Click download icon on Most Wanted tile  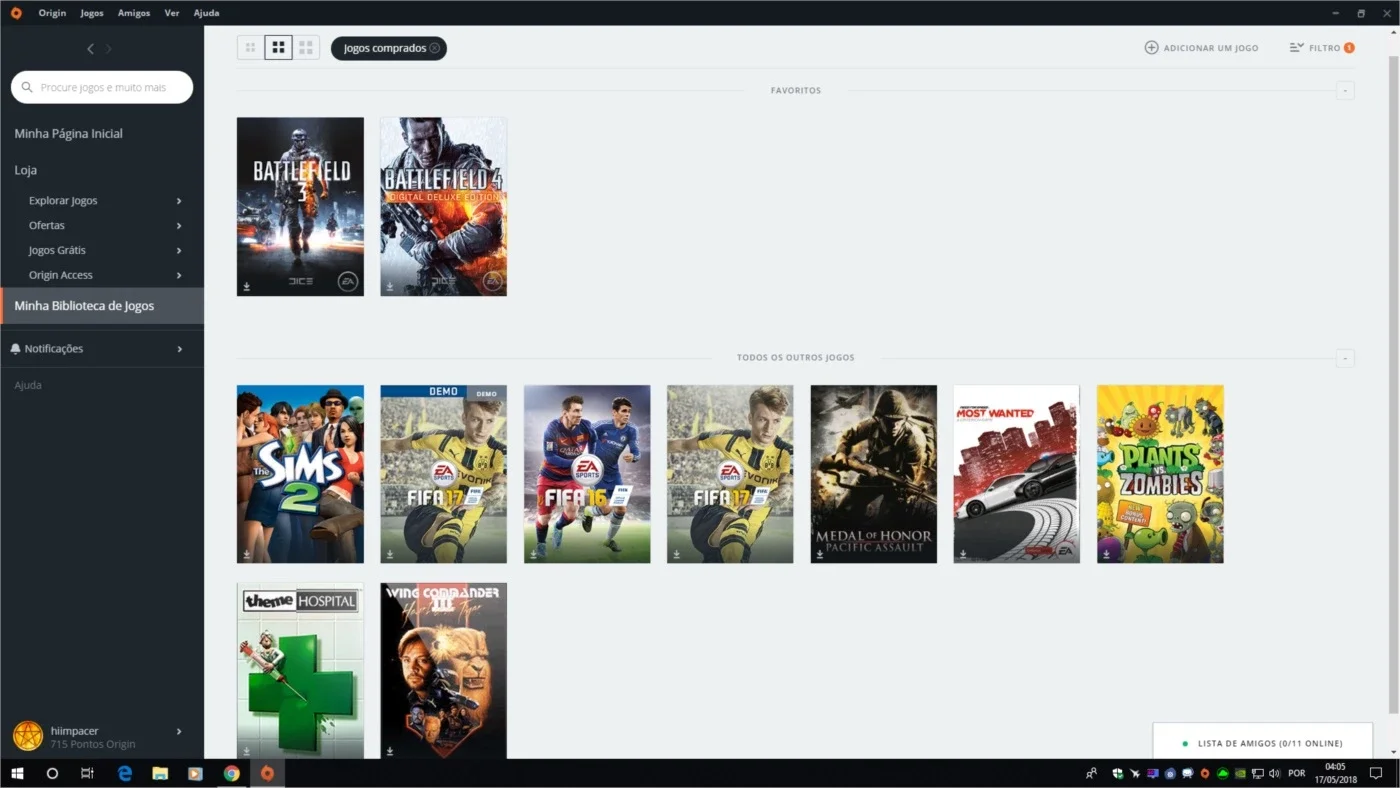(963, 554)
